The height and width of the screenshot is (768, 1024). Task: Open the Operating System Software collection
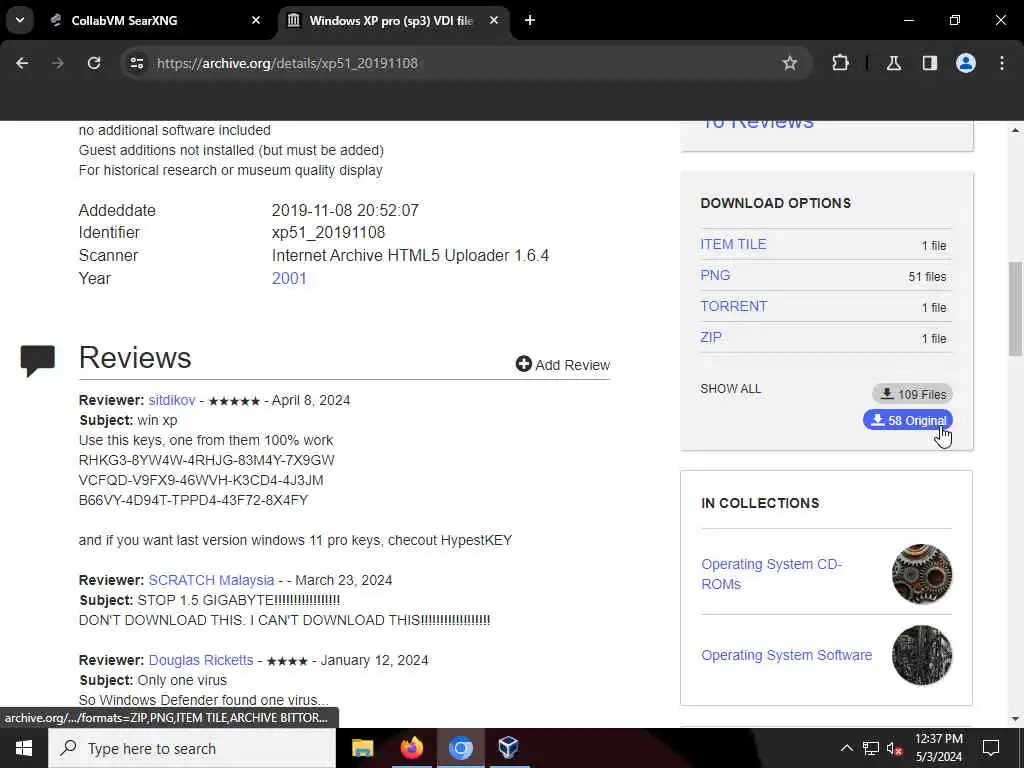[786, 655]
